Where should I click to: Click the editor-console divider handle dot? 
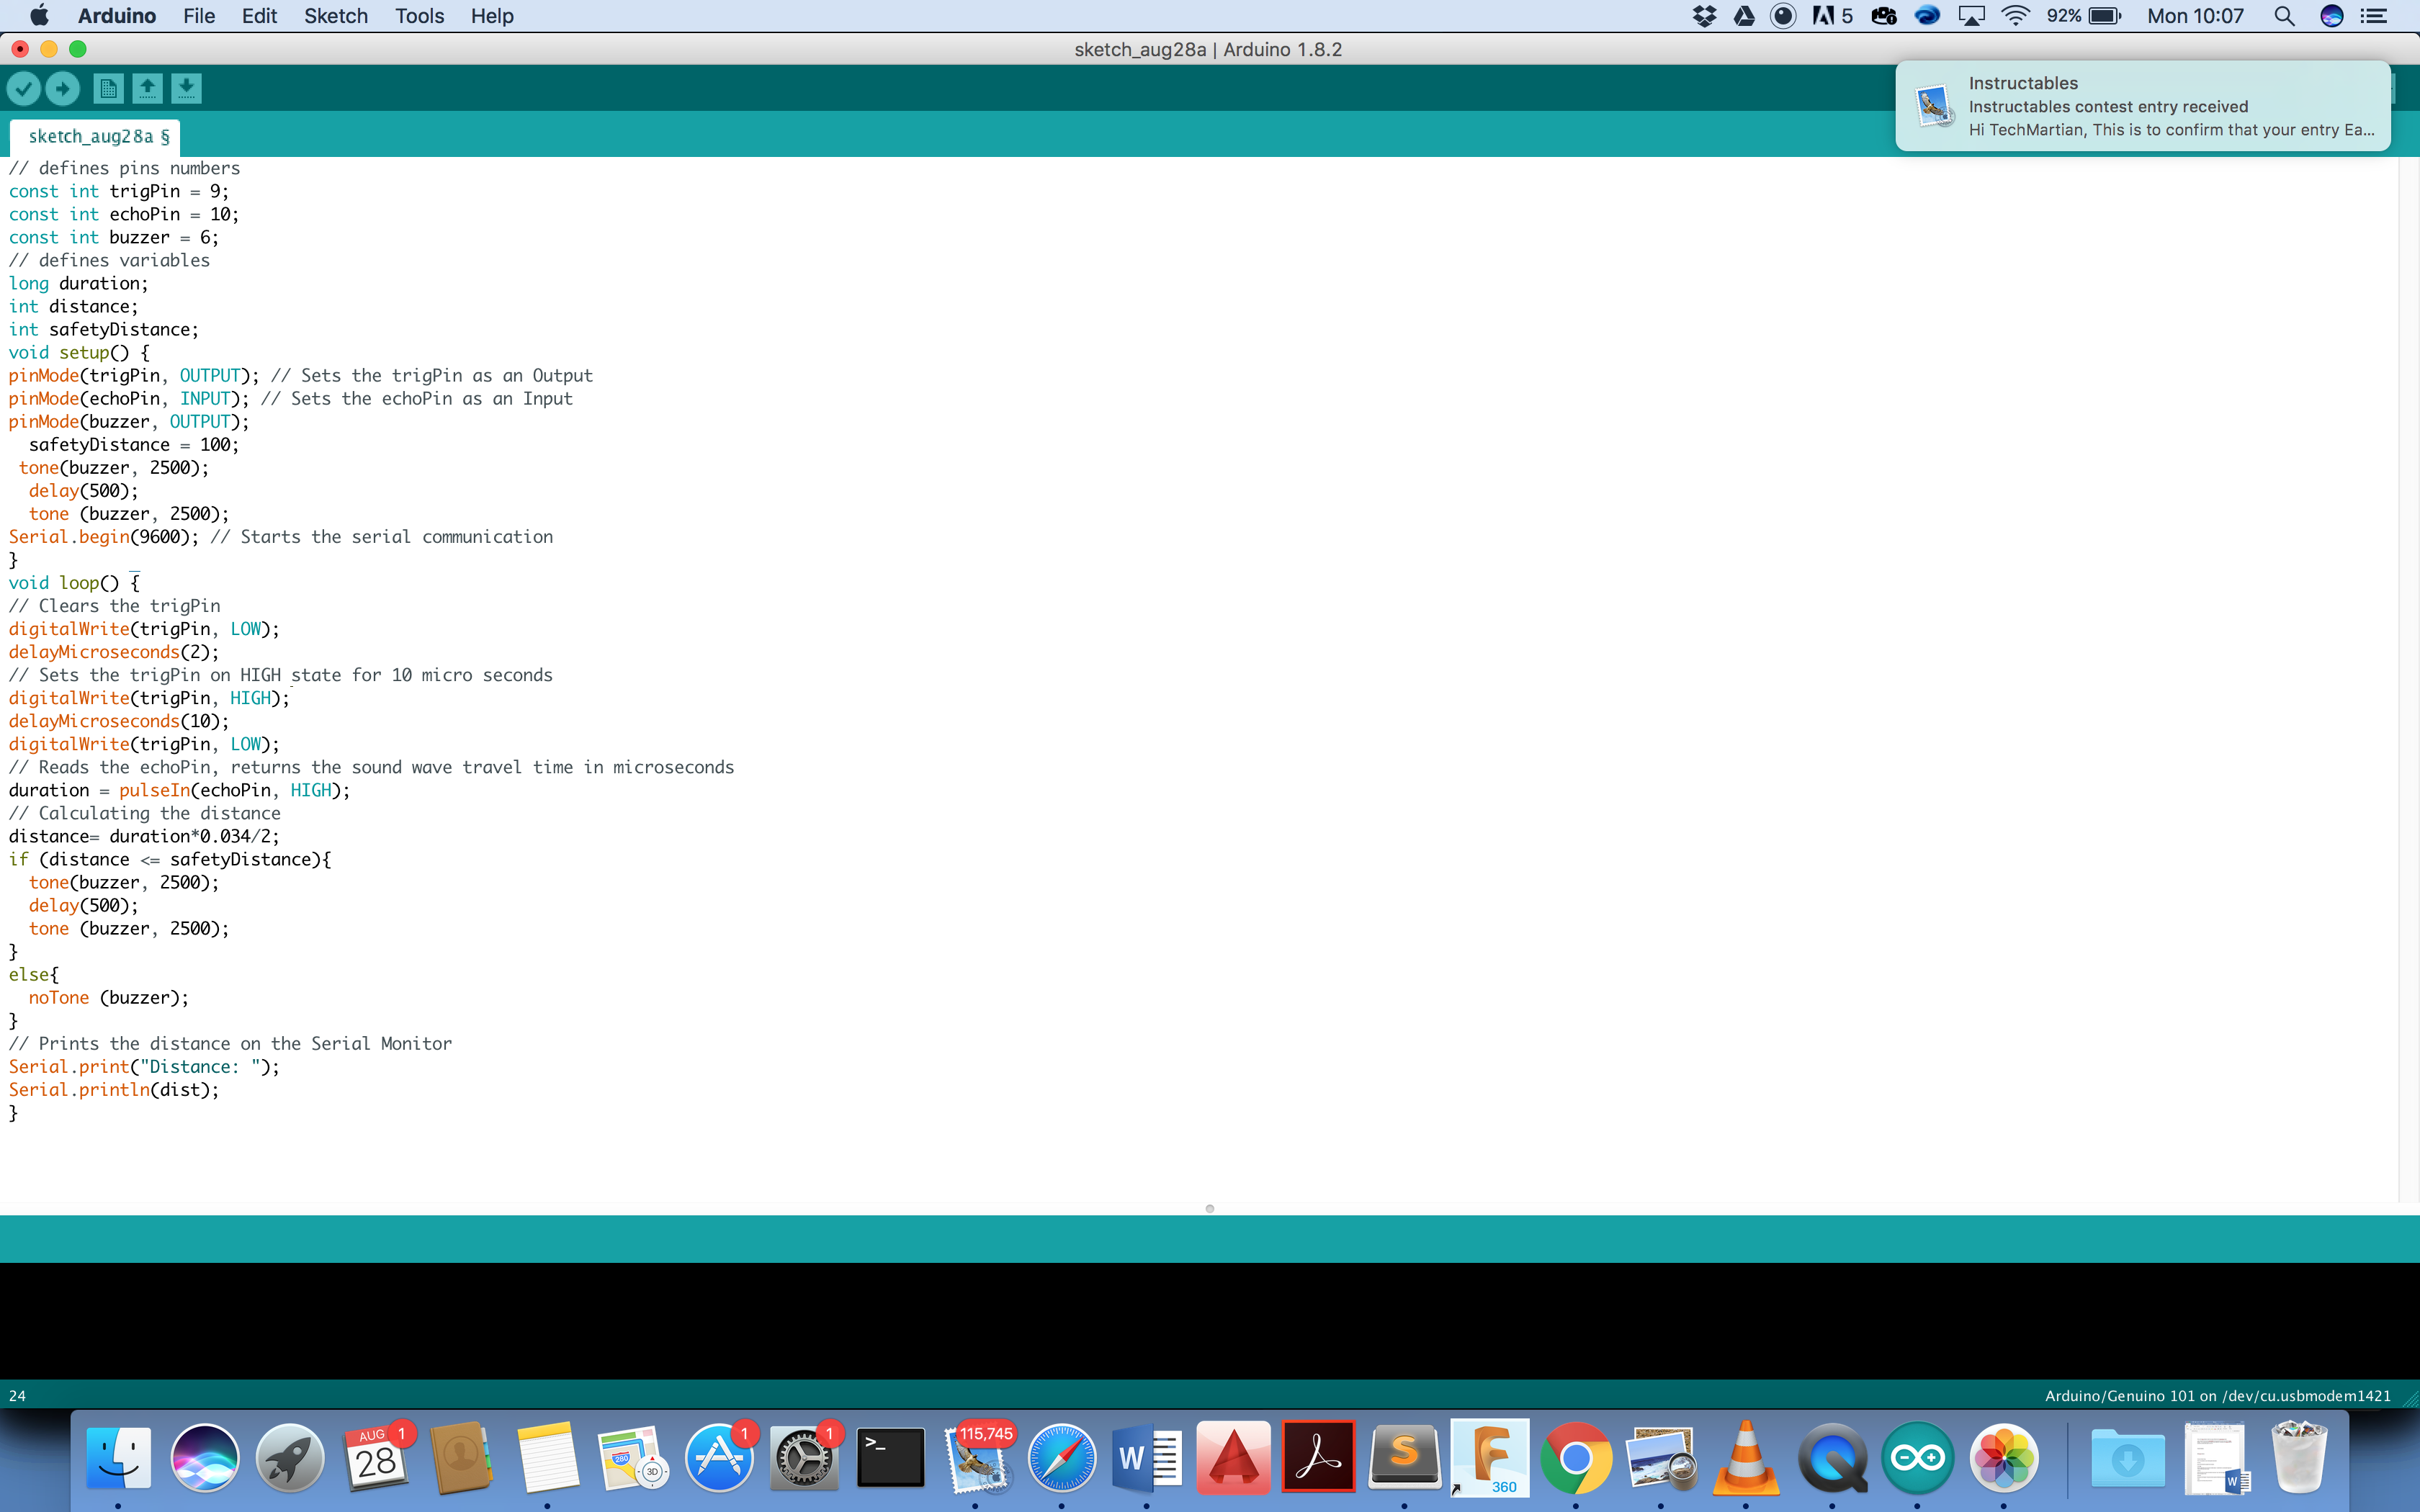1210,1209
